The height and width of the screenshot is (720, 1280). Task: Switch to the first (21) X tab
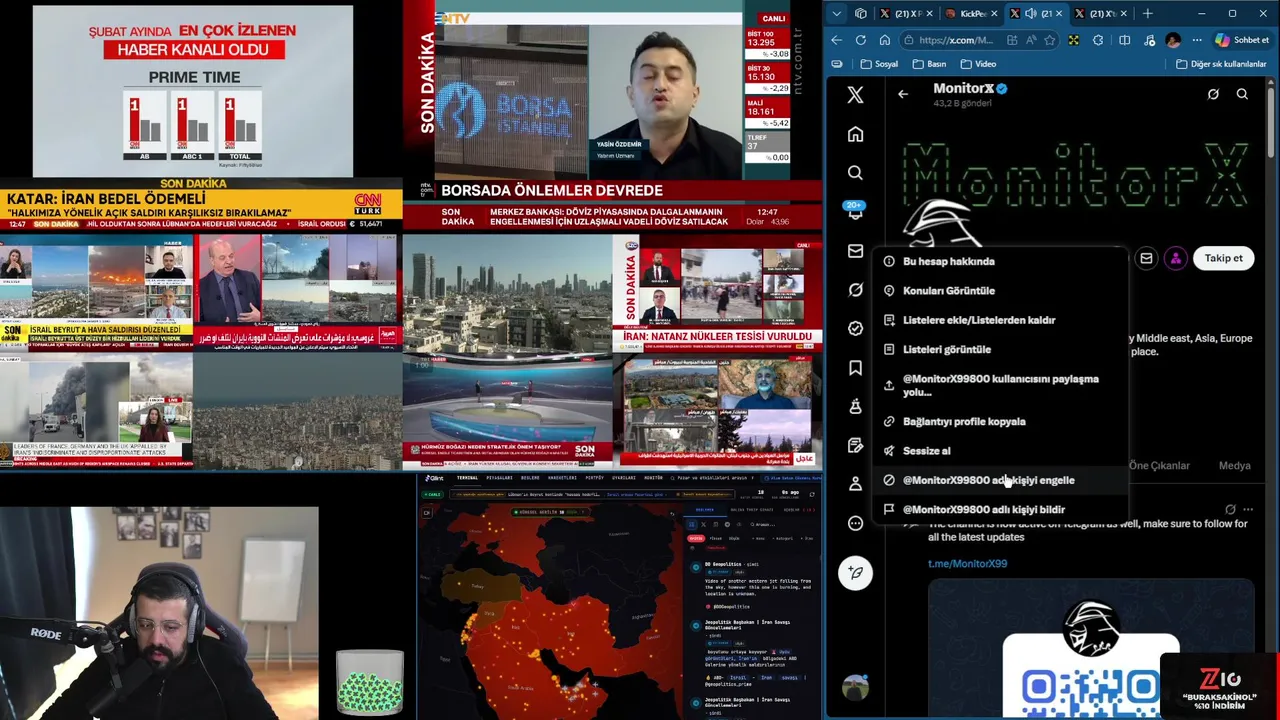(904, 14)
